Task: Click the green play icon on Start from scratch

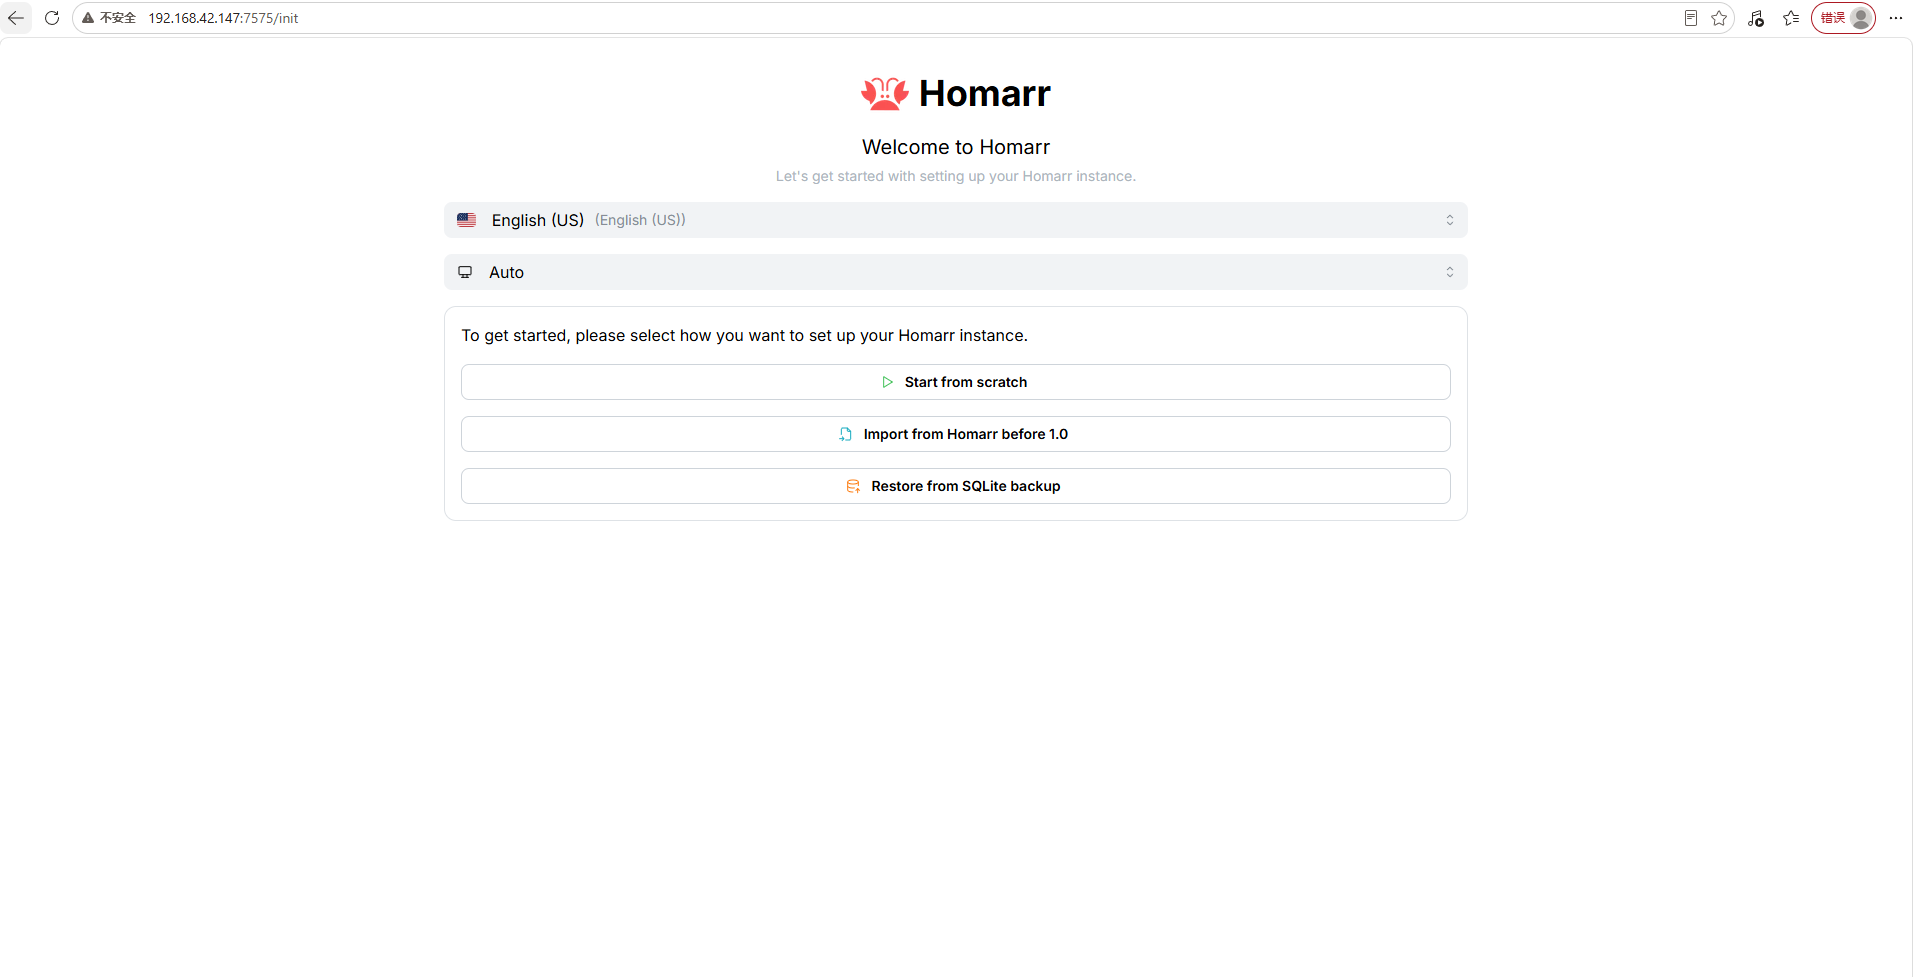Action: point(887,382)
